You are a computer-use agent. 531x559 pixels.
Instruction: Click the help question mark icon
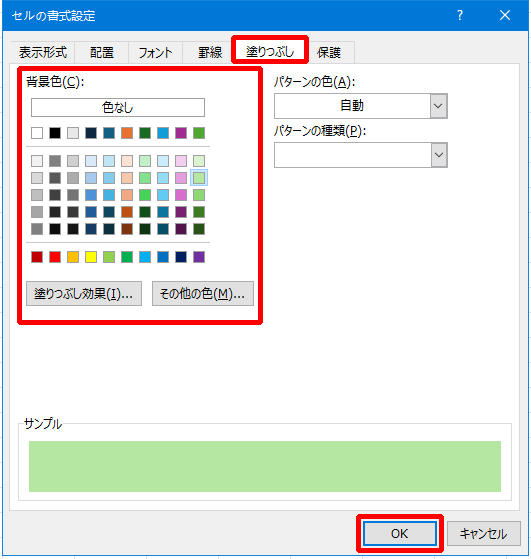[x=460, y=15]
